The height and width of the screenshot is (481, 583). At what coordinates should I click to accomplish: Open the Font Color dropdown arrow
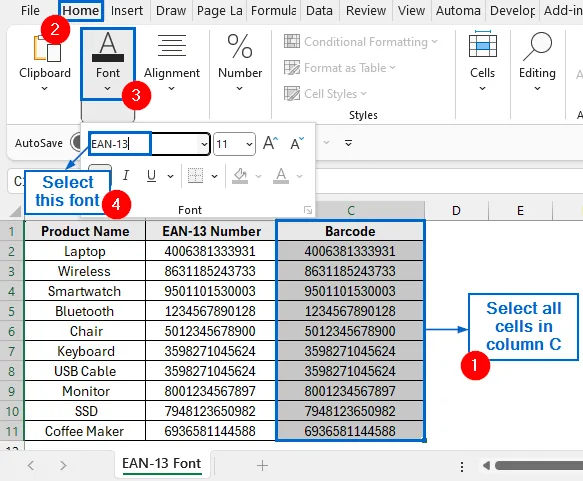[299, 176]
